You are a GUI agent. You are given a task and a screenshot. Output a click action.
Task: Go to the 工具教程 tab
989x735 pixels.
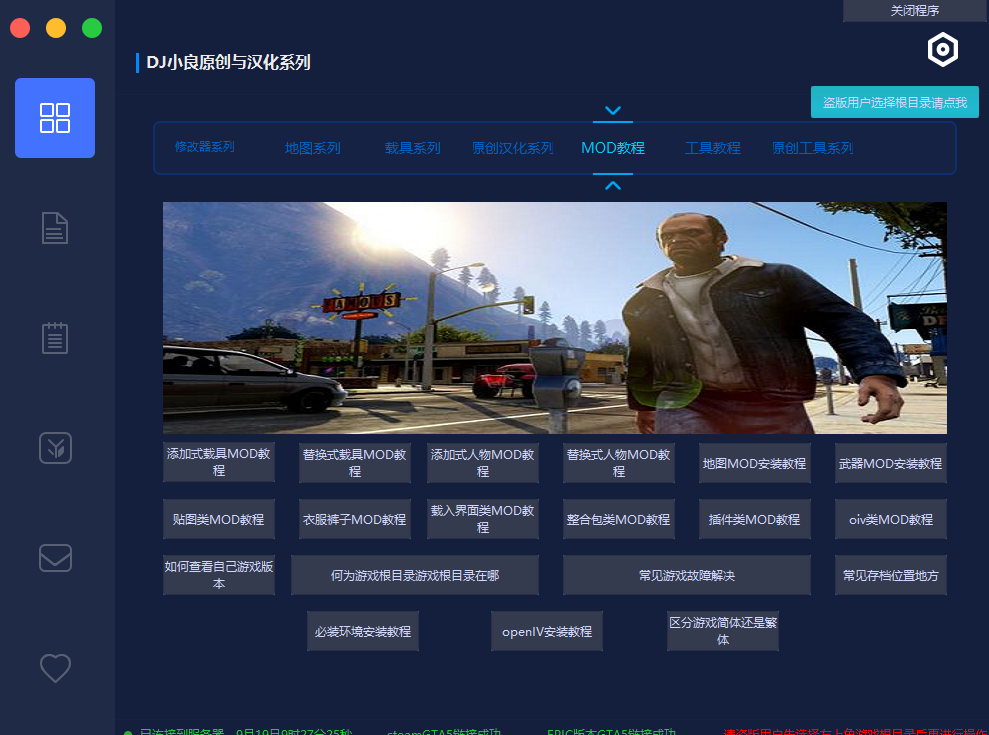click(712, 148)
